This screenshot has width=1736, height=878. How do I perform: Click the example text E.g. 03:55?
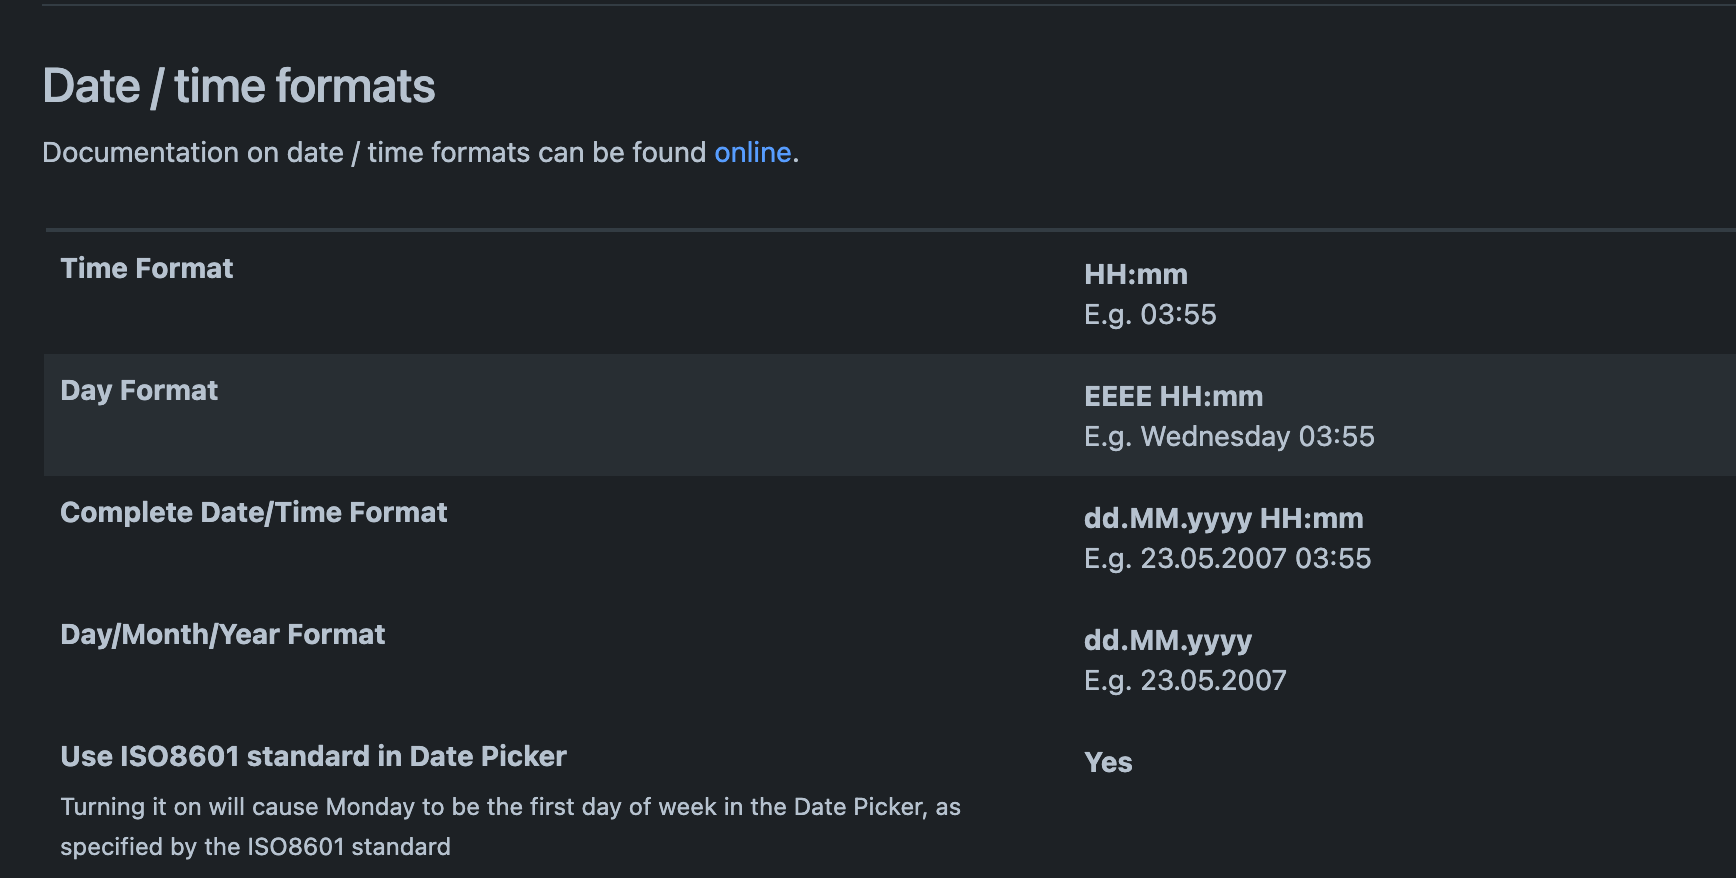pyautogui.click(x=1151, y=314)
